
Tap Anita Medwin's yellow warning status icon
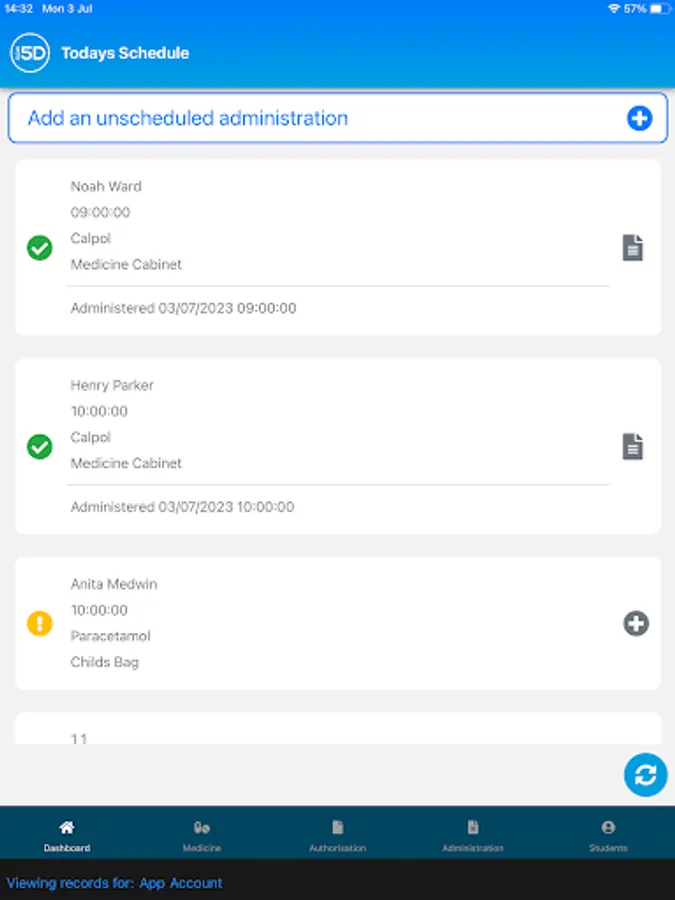point(40,624)
